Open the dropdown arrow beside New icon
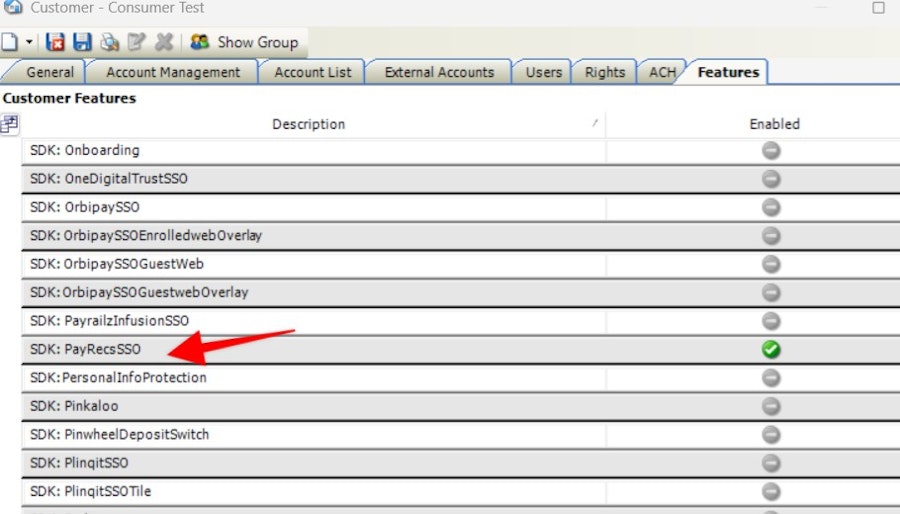Image resolution: width=900 pixels, height=514 pixels. [29, 42]
